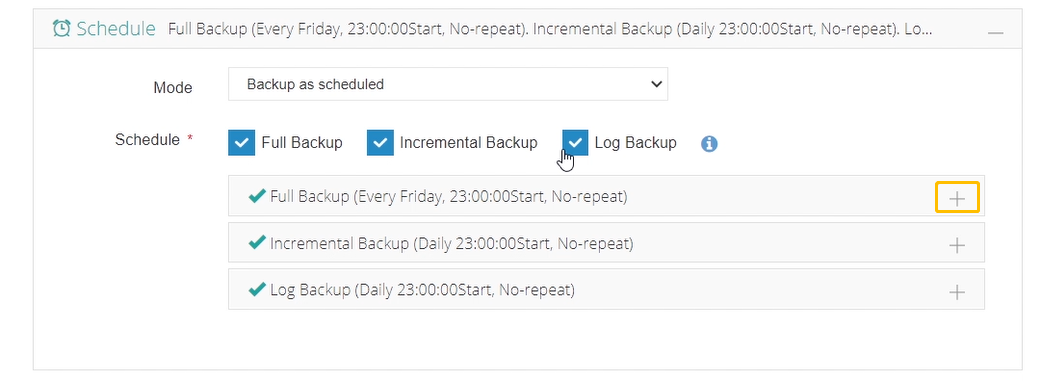Uncheck the Full Backup checkbox
1043x381 pixels.
(241, 142)
